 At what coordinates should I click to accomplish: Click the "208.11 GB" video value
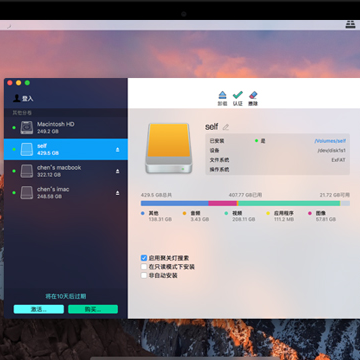click(x=244, y=219)
